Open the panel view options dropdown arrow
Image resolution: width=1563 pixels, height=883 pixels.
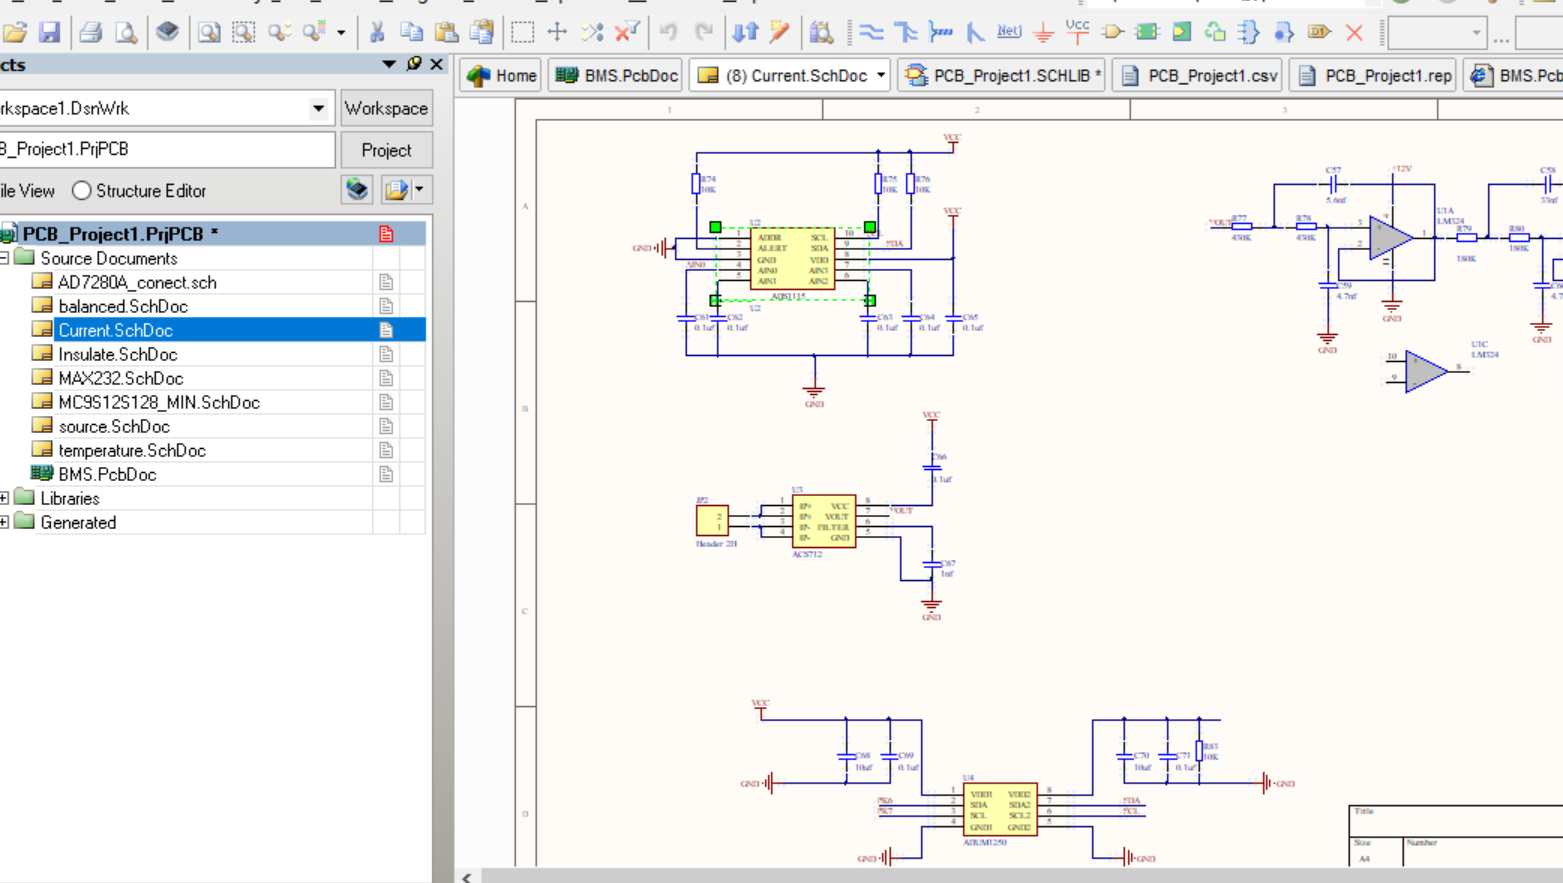click(x=419, y=189)
